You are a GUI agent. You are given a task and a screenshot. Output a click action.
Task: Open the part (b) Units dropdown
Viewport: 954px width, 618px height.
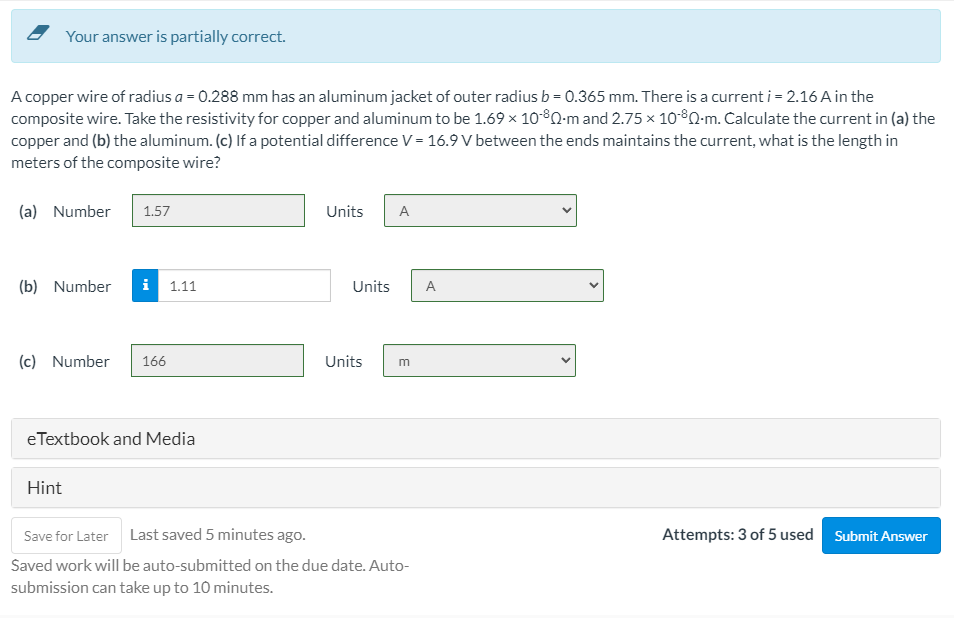(506, 286)
